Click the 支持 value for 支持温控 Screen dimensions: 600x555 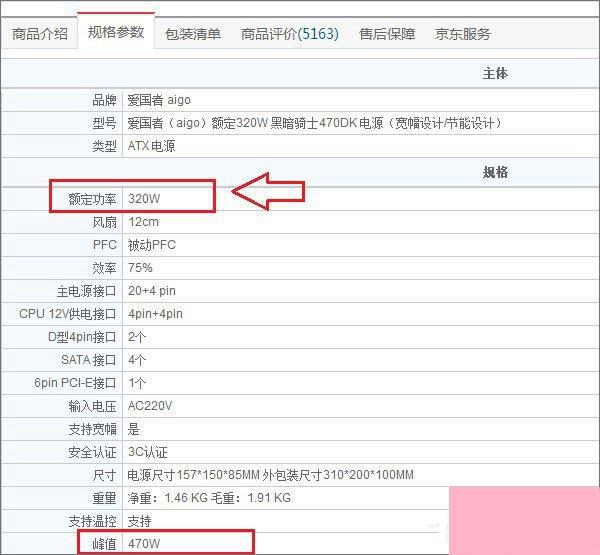139,521
